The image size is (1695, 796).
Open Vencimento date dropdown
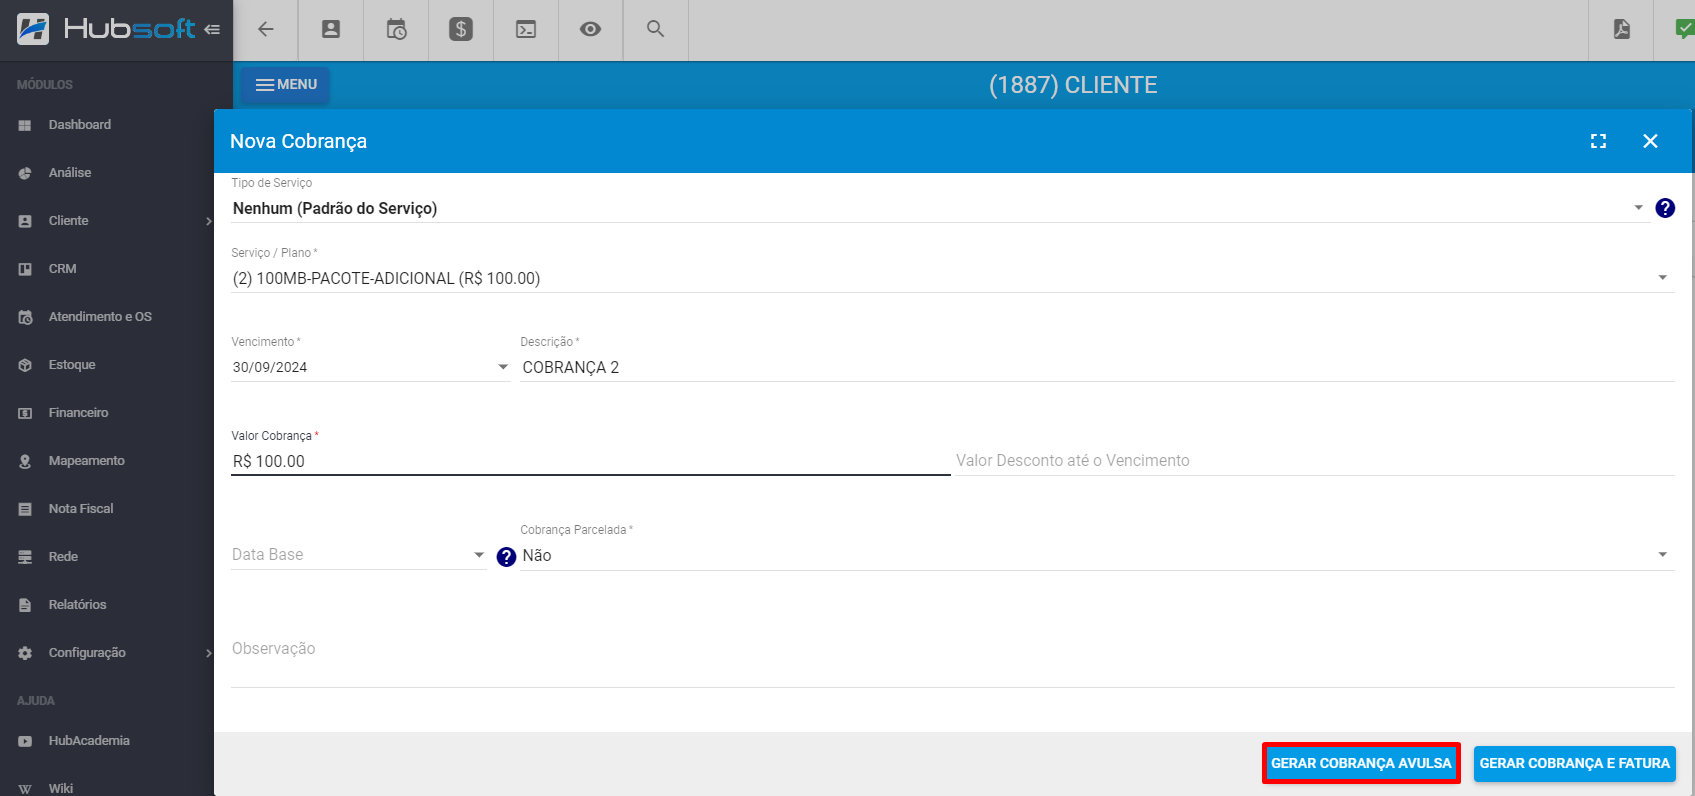click(x=371, y=367)
